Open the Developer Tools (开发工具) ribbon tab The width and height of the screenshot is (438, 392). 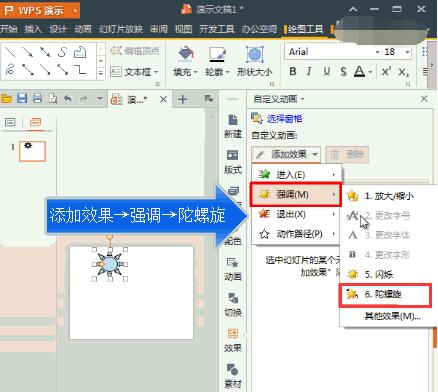pos(217,29)
